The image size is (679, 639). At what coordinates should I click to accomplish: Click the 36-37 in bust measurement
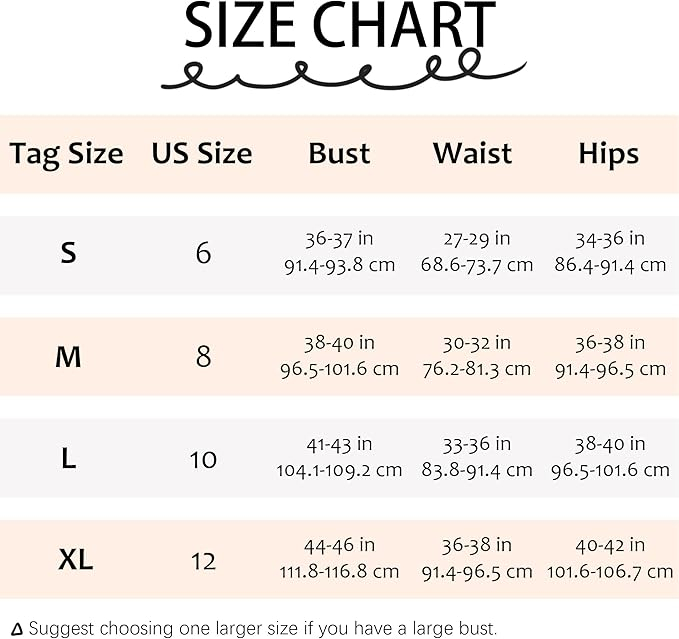[x=339, y=239]
